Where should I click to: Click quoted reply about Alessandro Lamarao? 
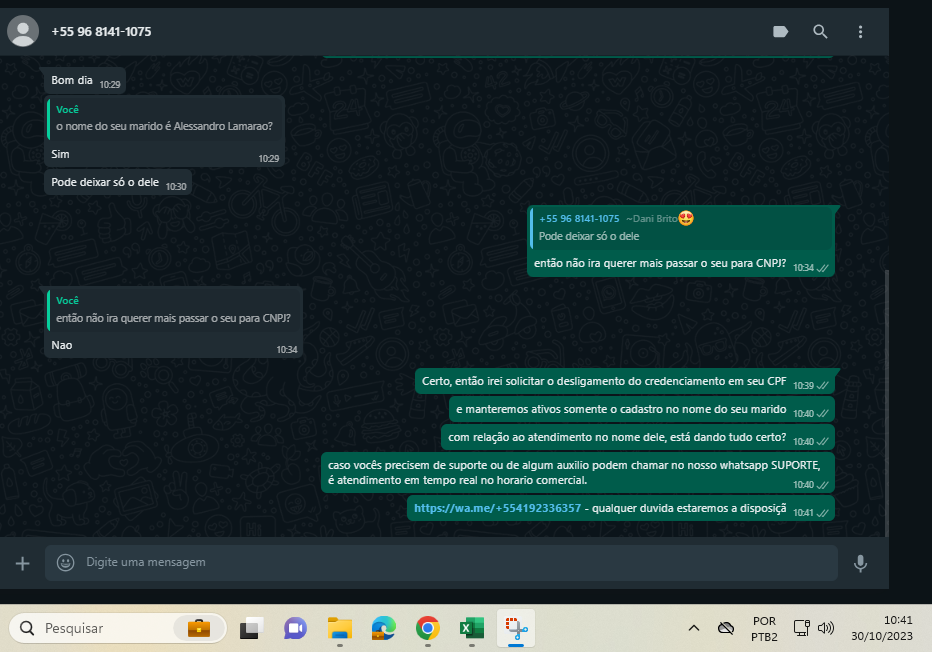coord(165,118)
